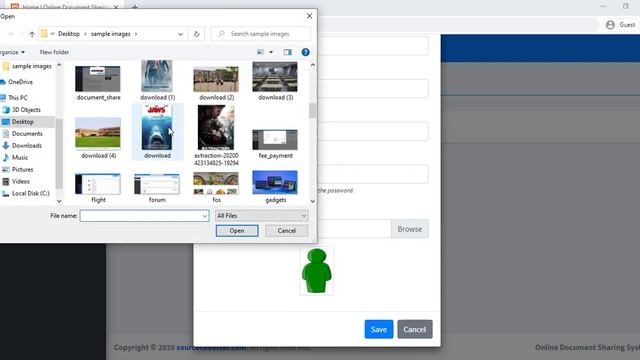Open Videos in the navigation pane
This screenshot has width=640, height=360.
pyautogui.click(x=20, y=181)
